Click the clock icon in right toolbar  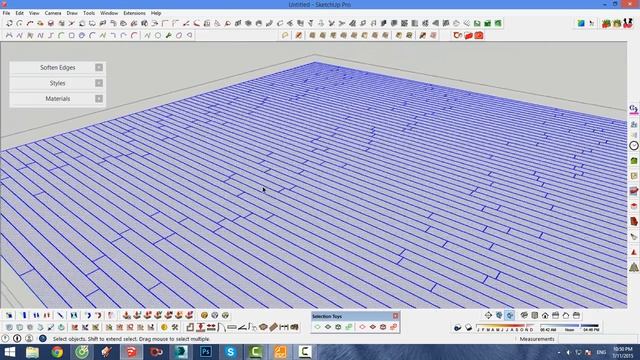click(633, 145)
